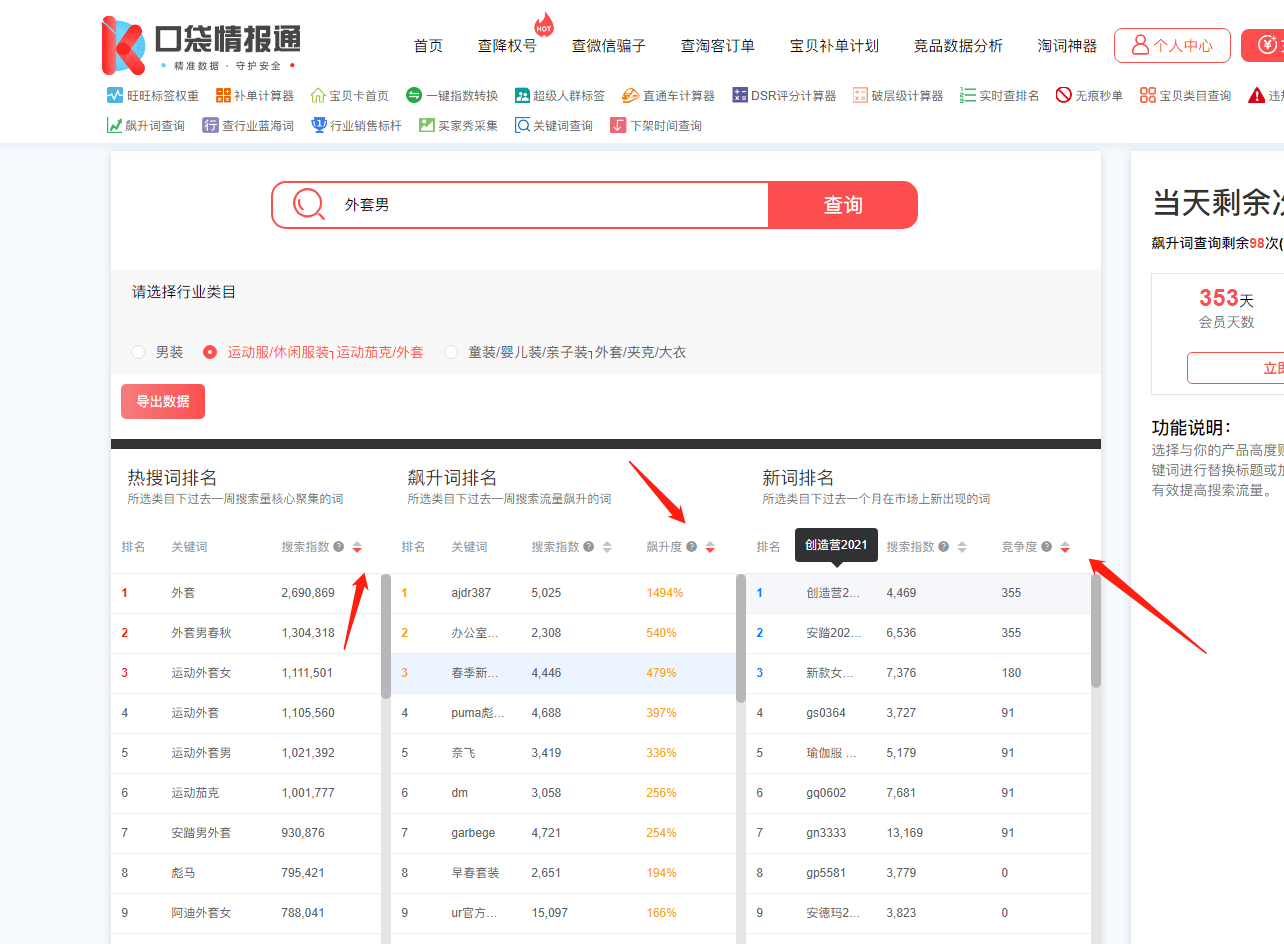Click the 导出数据 export button

[x=163, y=401]
